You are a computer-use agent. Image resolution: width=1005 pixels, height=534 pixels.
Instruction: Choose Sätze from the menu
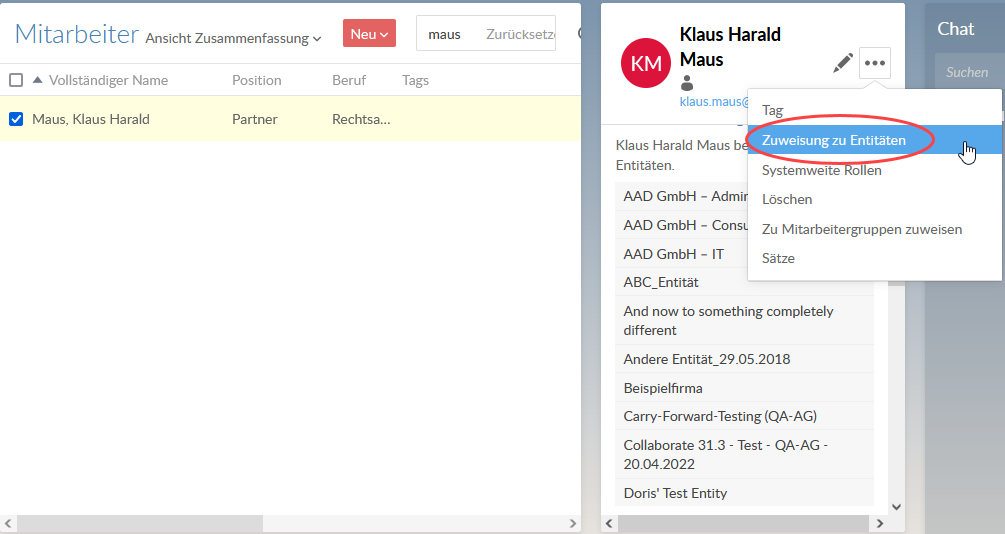click(874, 258)
